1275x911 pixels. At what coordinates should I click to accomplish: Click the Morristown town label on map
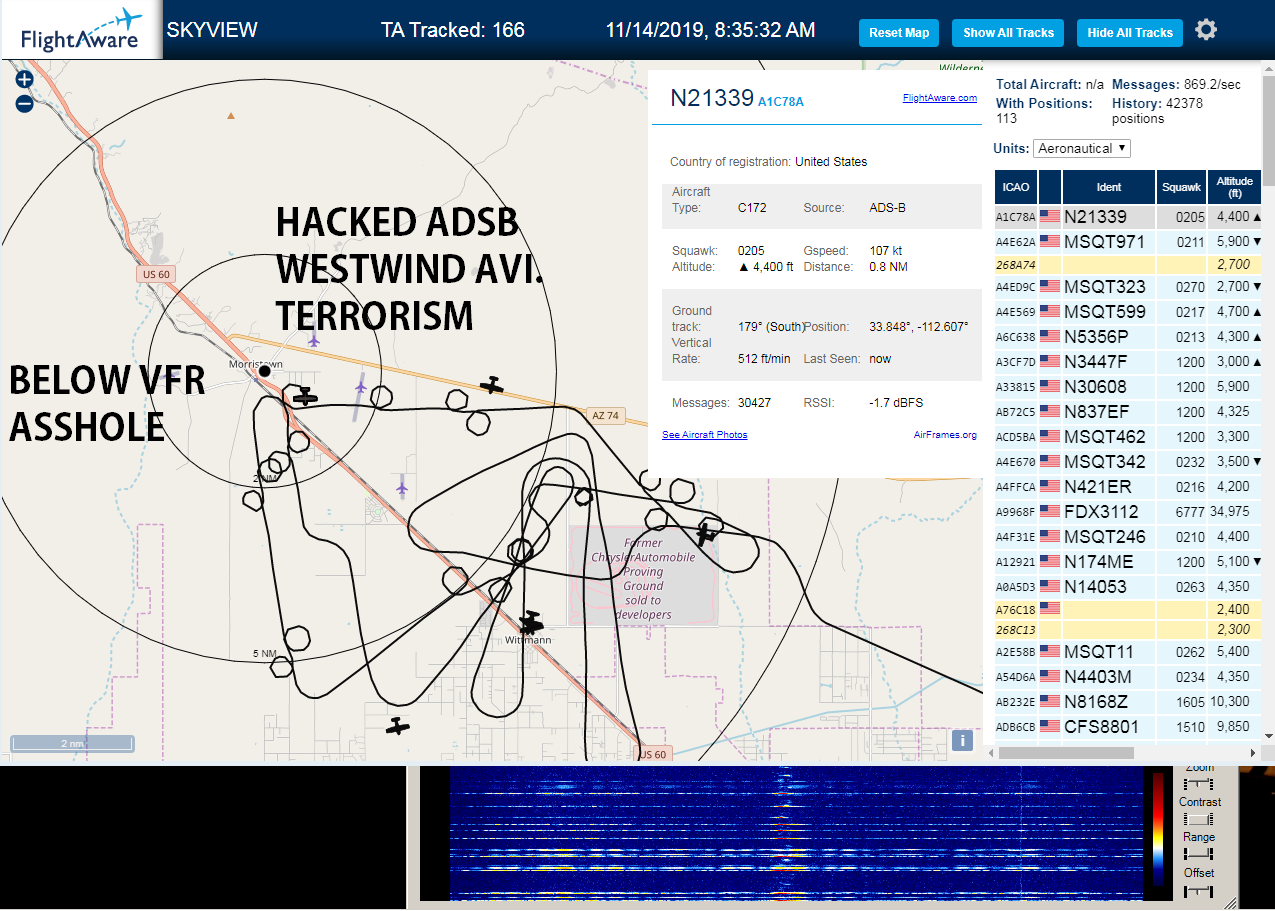coord(255,364)
